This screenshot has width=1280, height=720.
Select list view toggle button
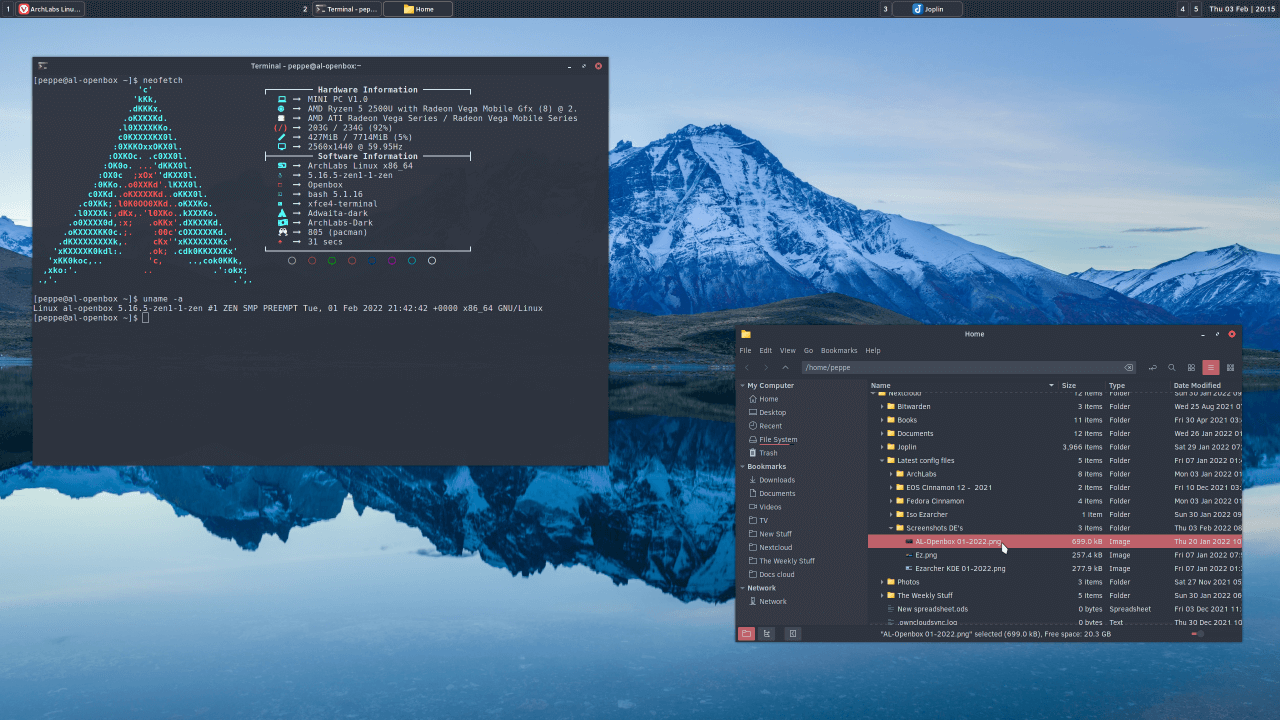point(1211,368)
